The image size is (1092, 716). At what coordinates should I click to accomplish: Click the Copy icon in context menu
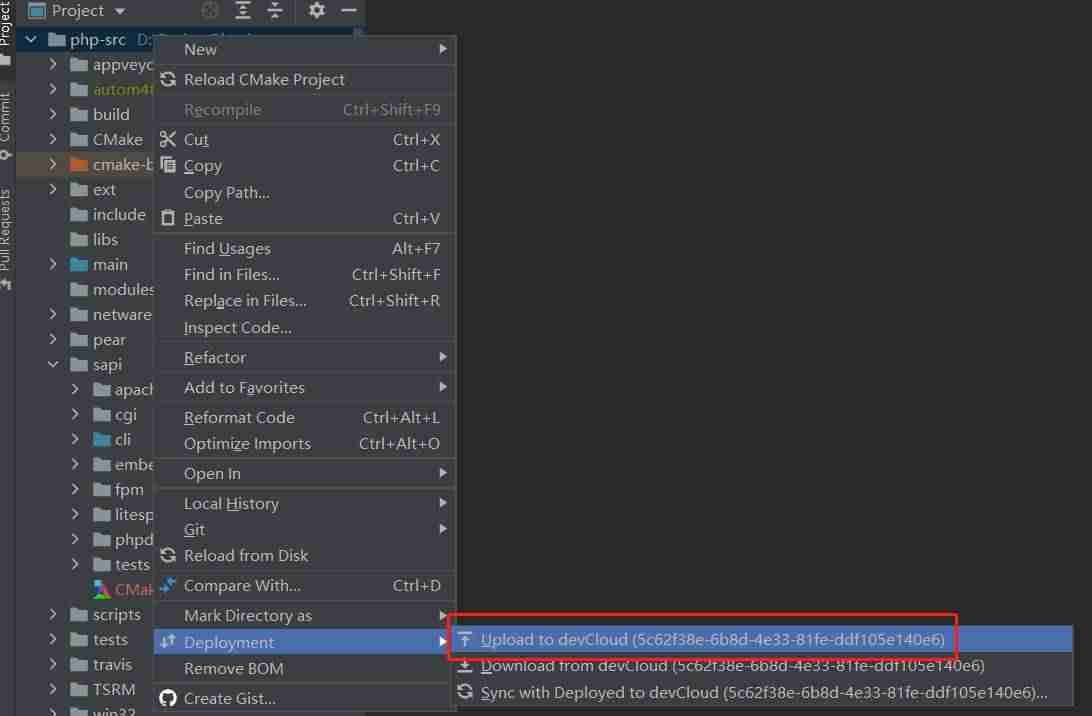pos(168,165)
